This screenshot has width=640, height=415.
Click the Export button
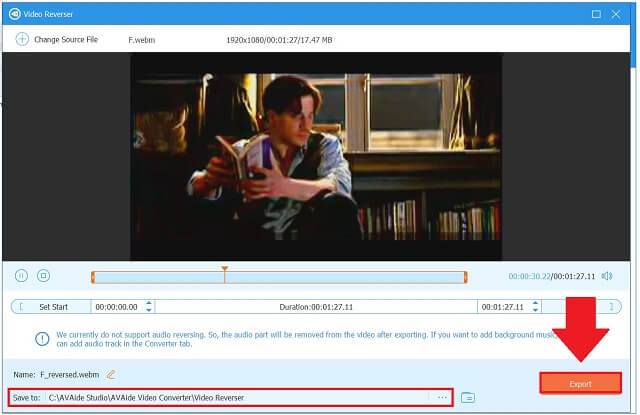580,384
